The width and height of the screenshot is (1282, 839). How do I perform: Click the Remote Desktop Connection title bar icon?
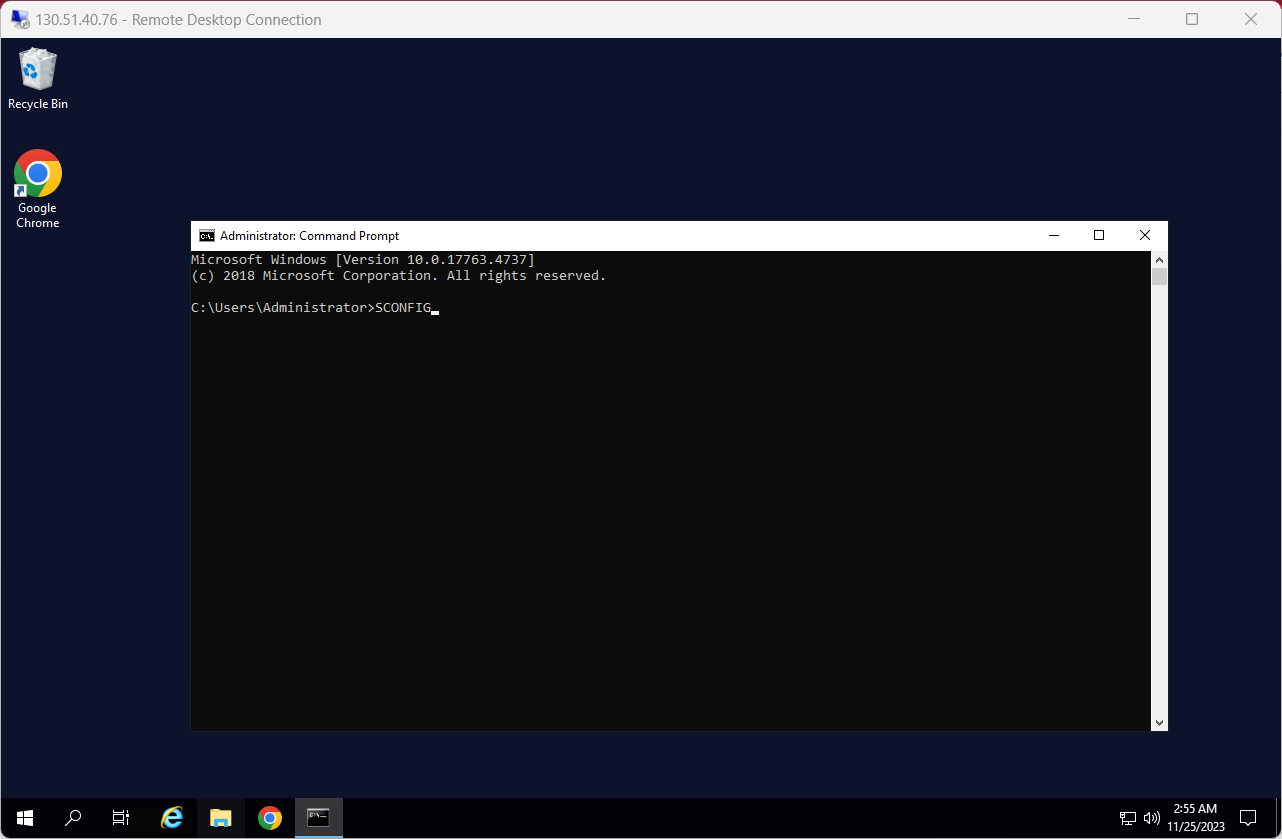(20, 19)
